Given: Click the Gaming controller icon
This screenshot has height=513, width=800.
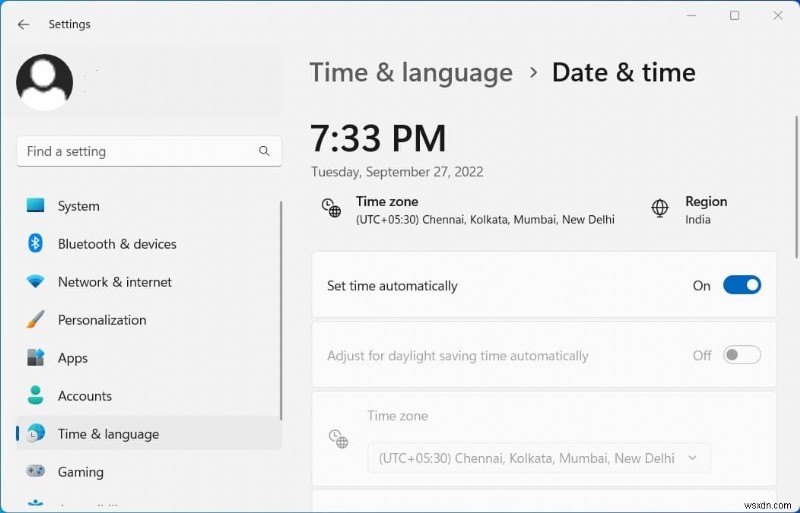Looking at the screenshot, I should (36, 472).
